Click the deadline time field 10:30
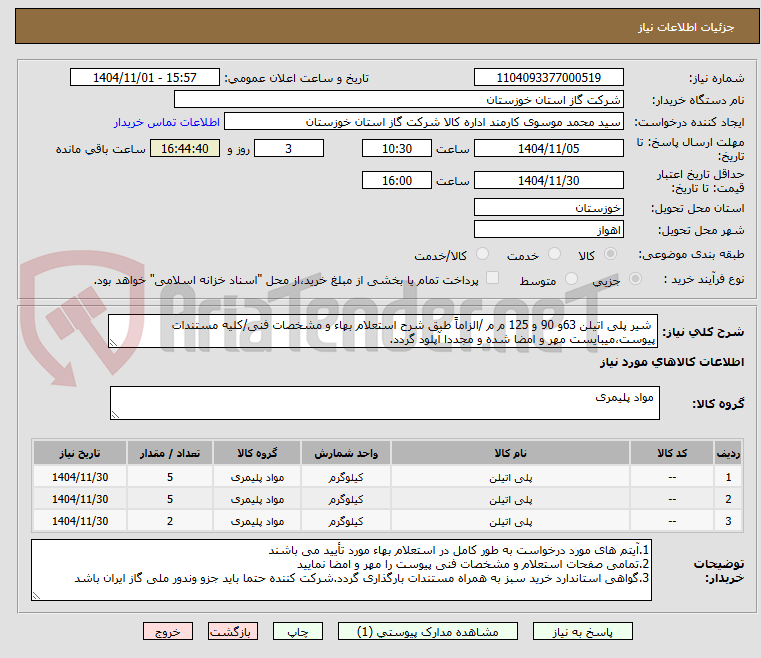 tap(397, 148)
